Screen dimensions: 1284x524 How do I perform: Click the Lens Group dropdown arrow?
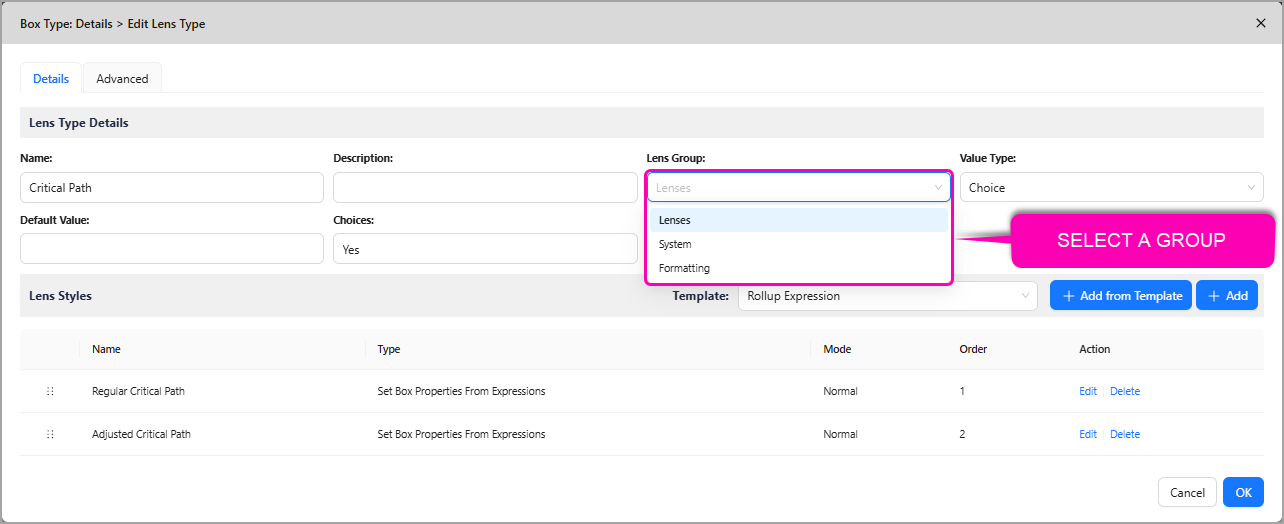pos(938,188)
